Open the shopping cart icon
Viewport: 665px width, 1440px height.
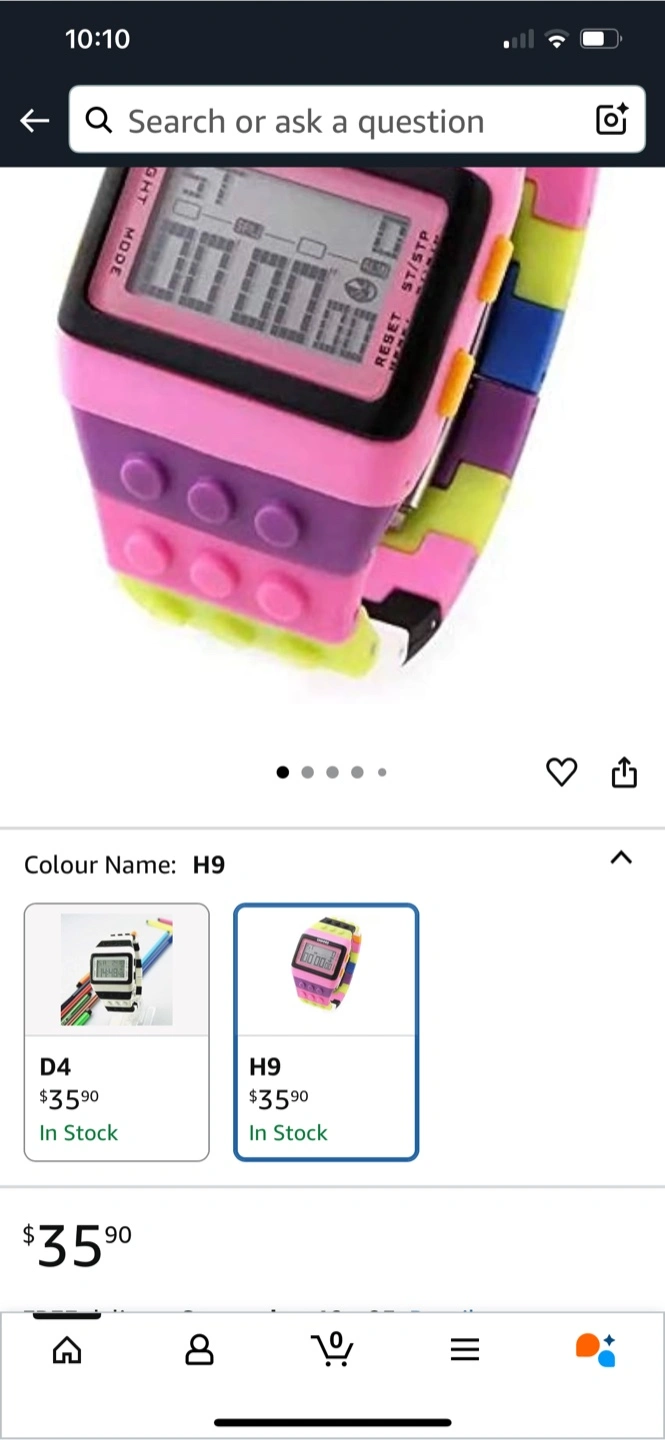pos(332,1349)
